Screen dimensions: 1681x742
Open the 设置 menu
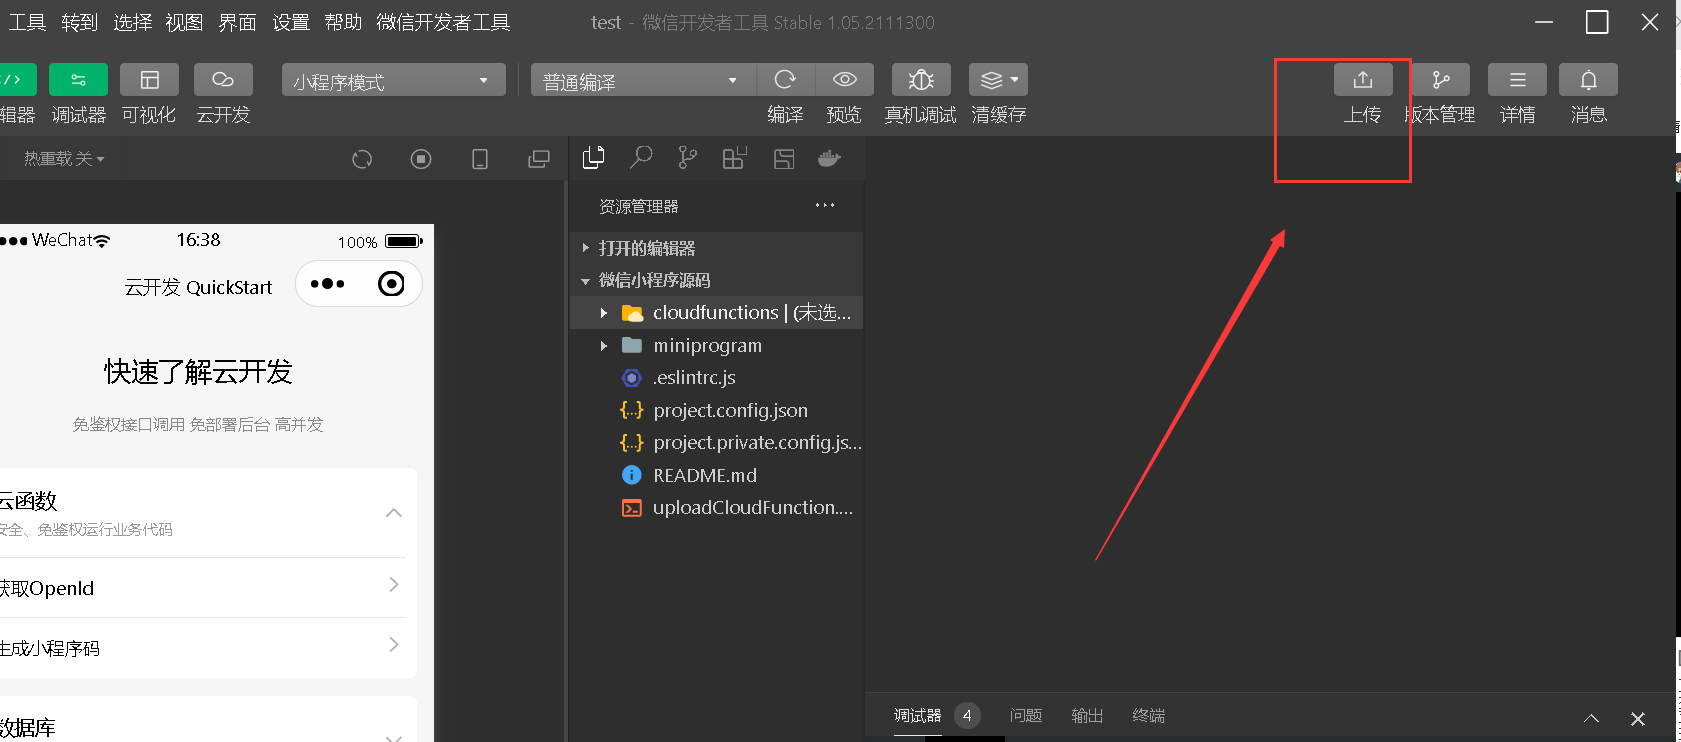click(x=291, y=22)
